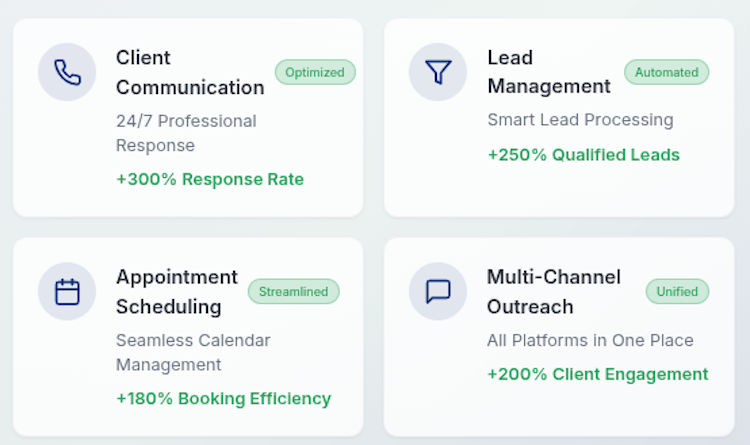
Task: Select the 24/7 Professional Response description
Action: click(186, 133)
